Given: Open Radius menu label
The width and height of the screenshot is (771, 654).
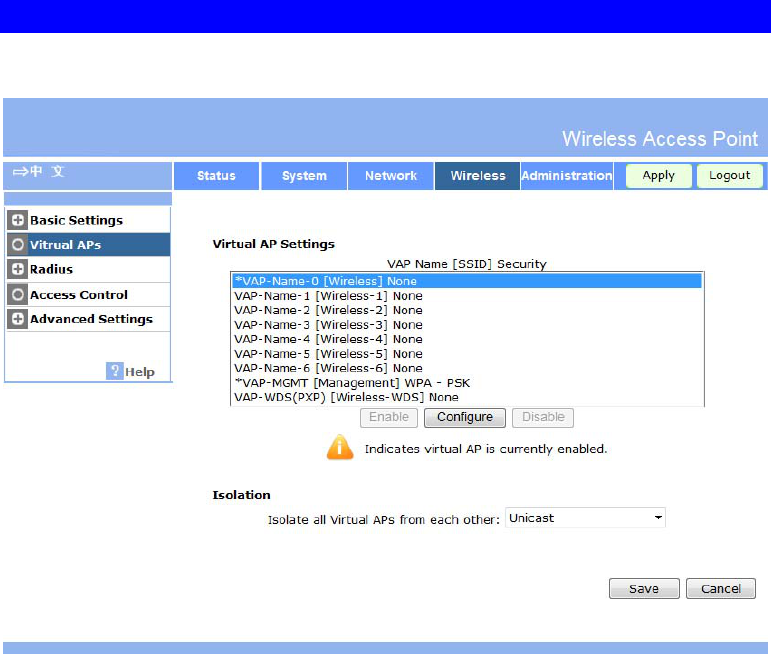Looking at the screenshot, I should [51, 269].
